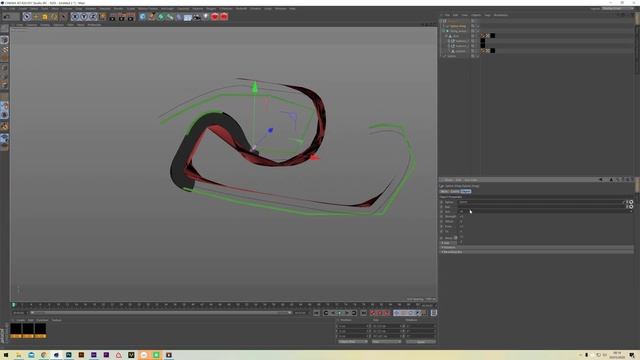Expand the Rotation section in attributes
The image size is (640, 360).
(x=536, y=247)
